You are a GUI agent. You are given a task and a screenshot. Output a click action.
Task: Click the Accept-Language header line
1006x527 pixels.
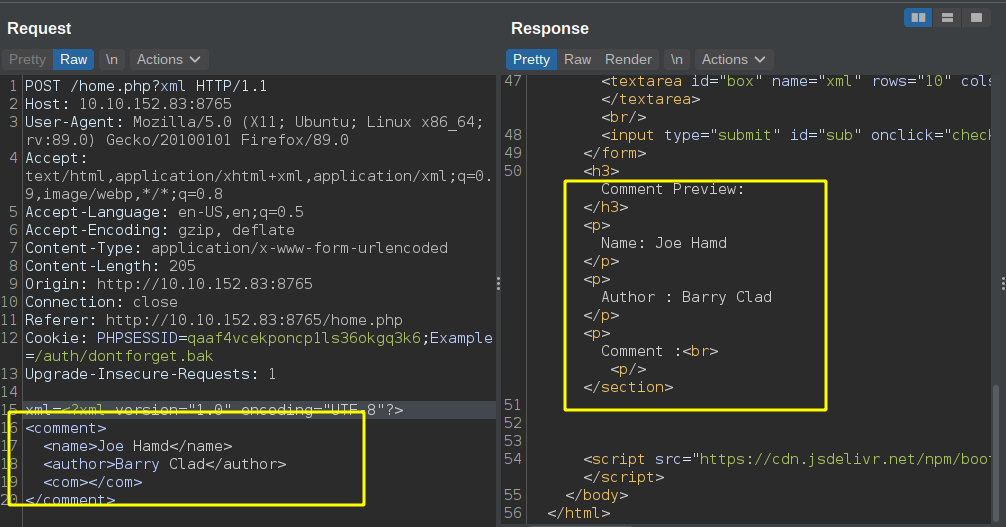[164, 212]
